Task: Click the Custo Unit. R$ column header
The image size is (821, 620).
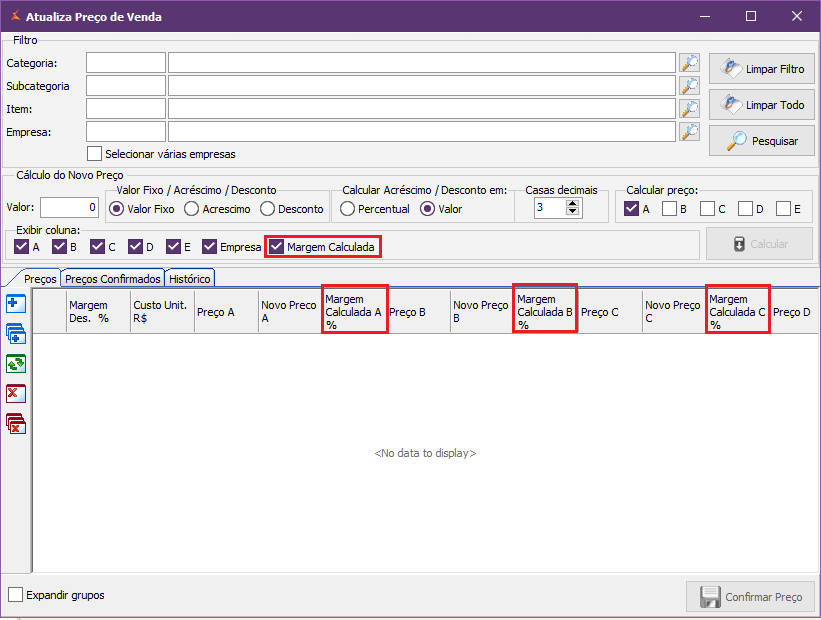Action: (162, 312)
